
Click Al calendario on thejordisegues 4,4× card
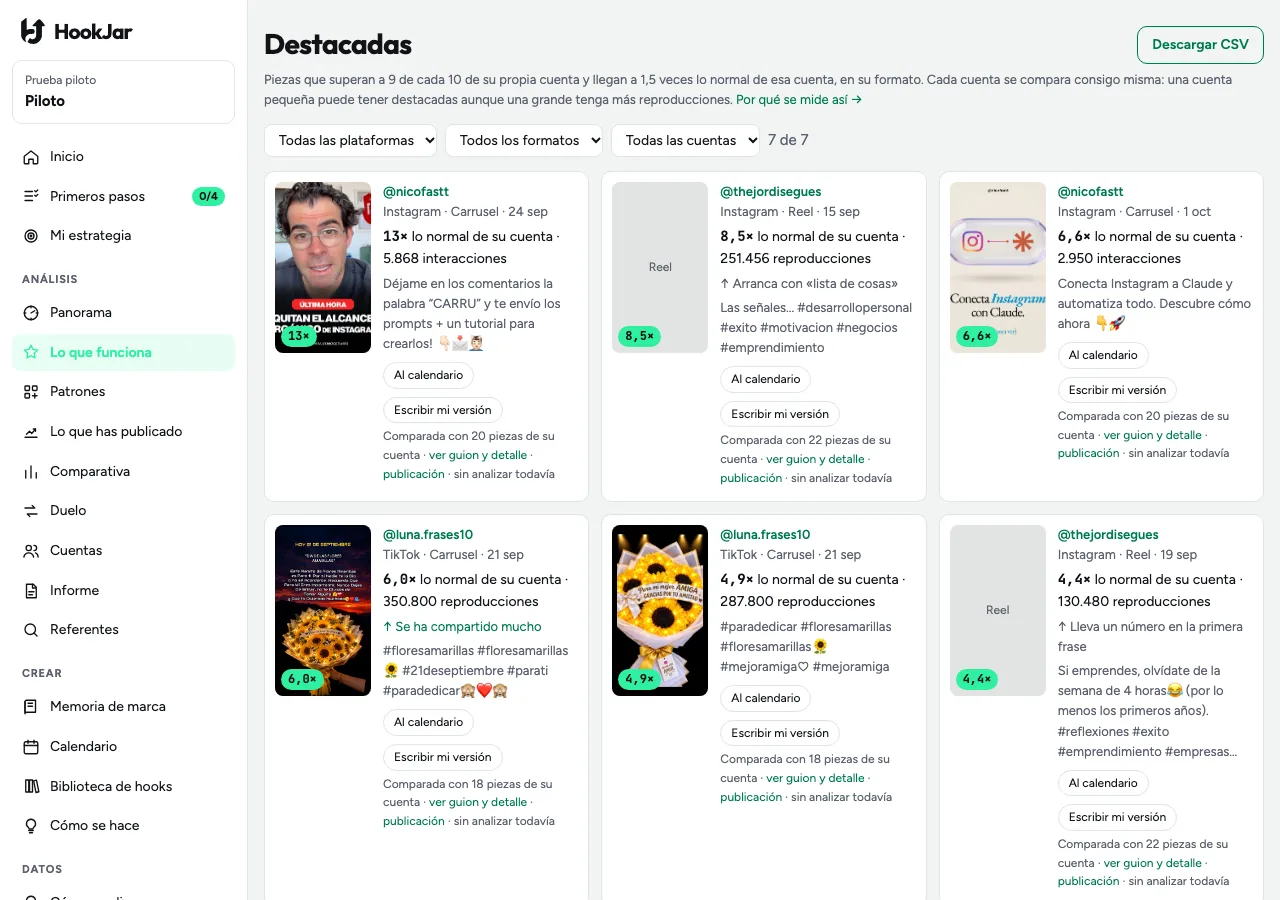tap(1103, 783)
